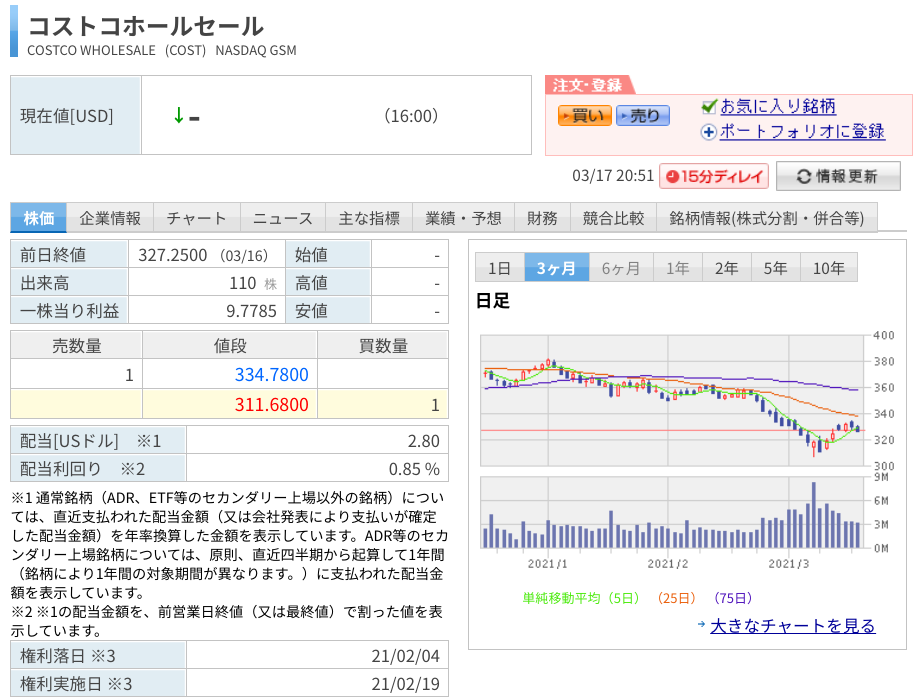This screenshot has width=921, height=700.
Task: Open the 業績・予想 tab
Action: pos(463,218)
